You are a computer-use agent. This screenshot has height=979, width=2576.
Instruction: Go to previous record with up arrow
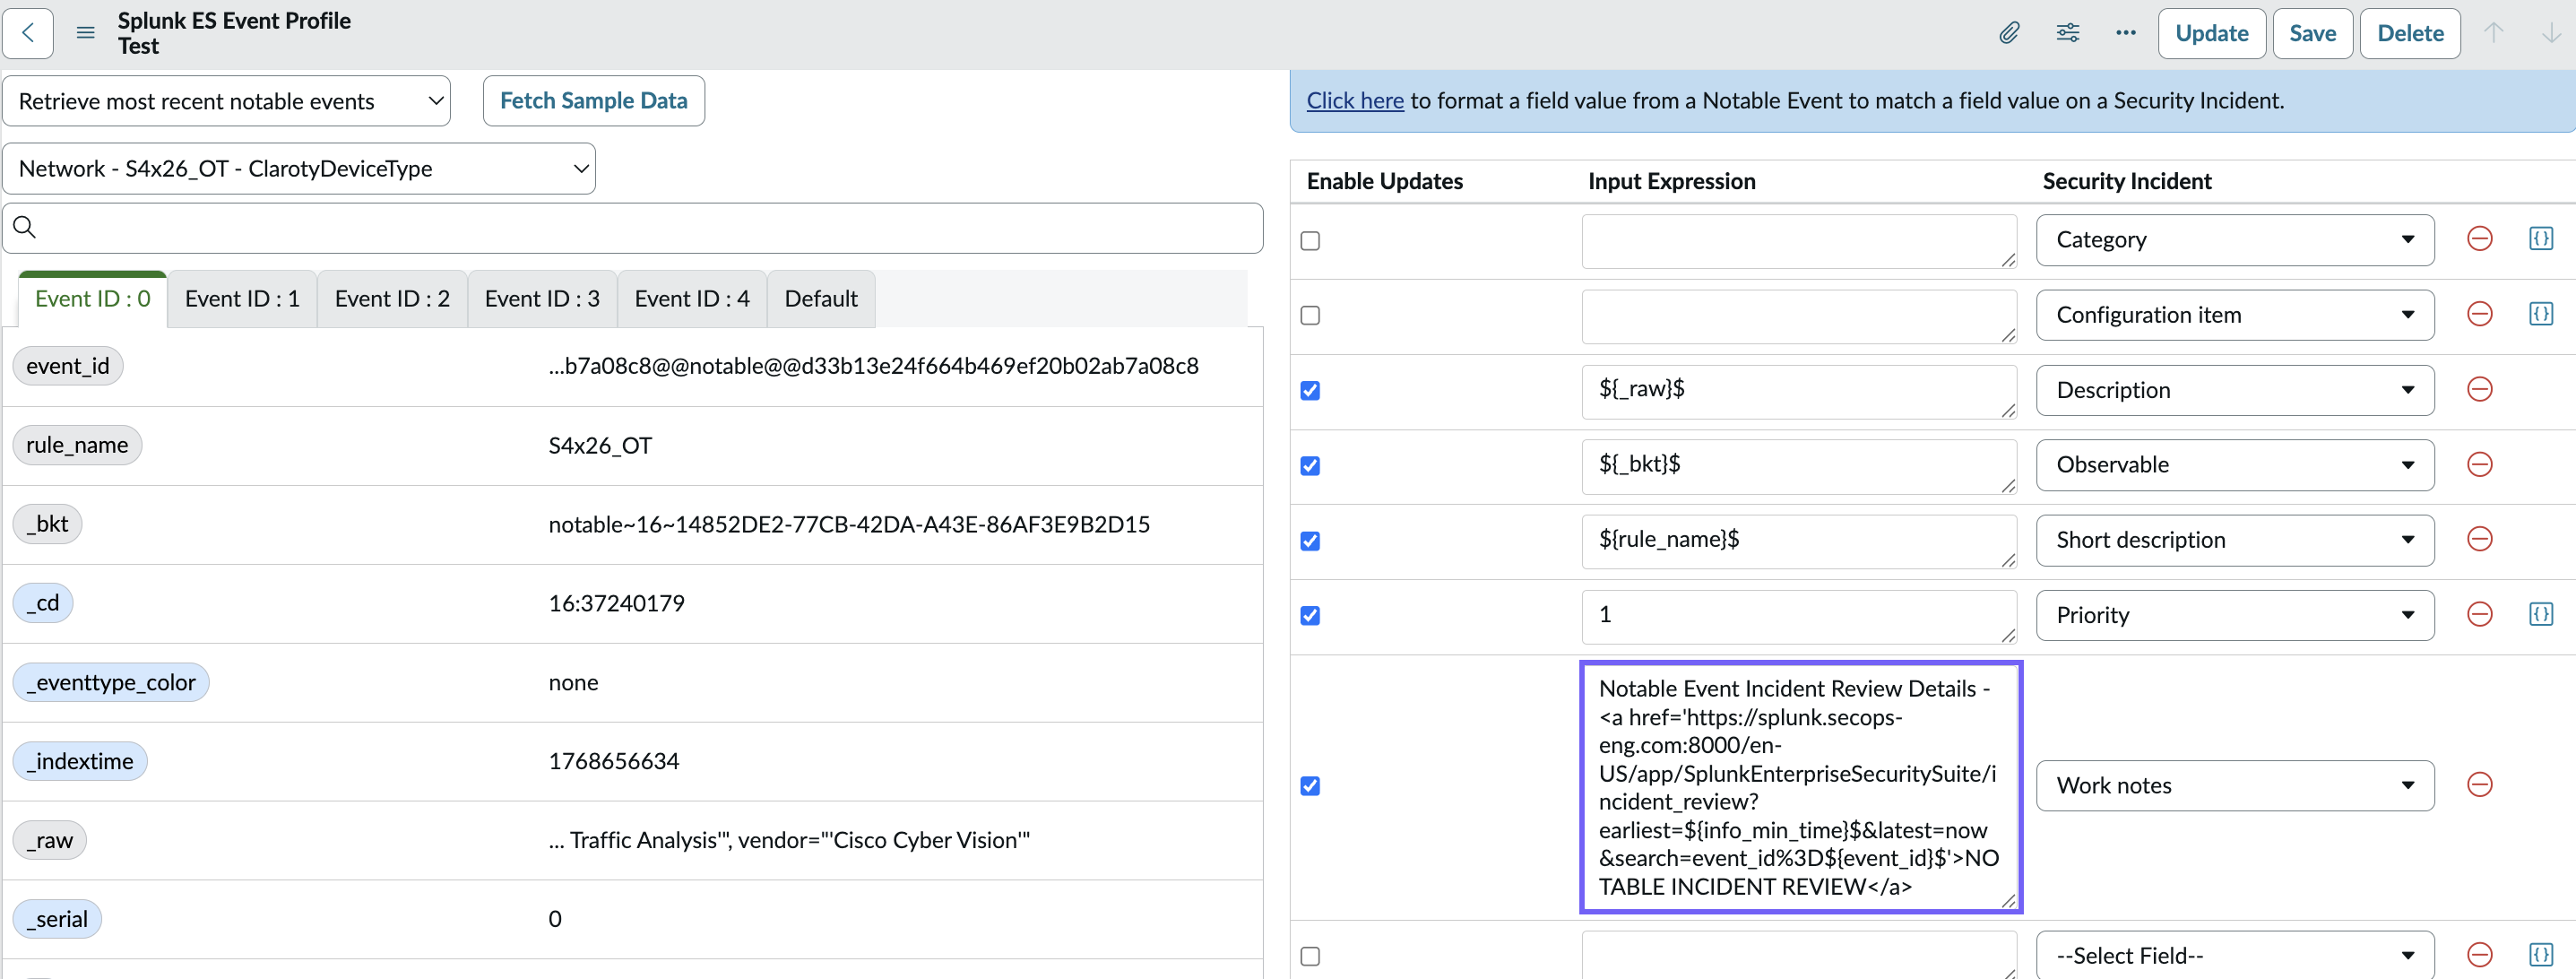[x=2494, y=33]
